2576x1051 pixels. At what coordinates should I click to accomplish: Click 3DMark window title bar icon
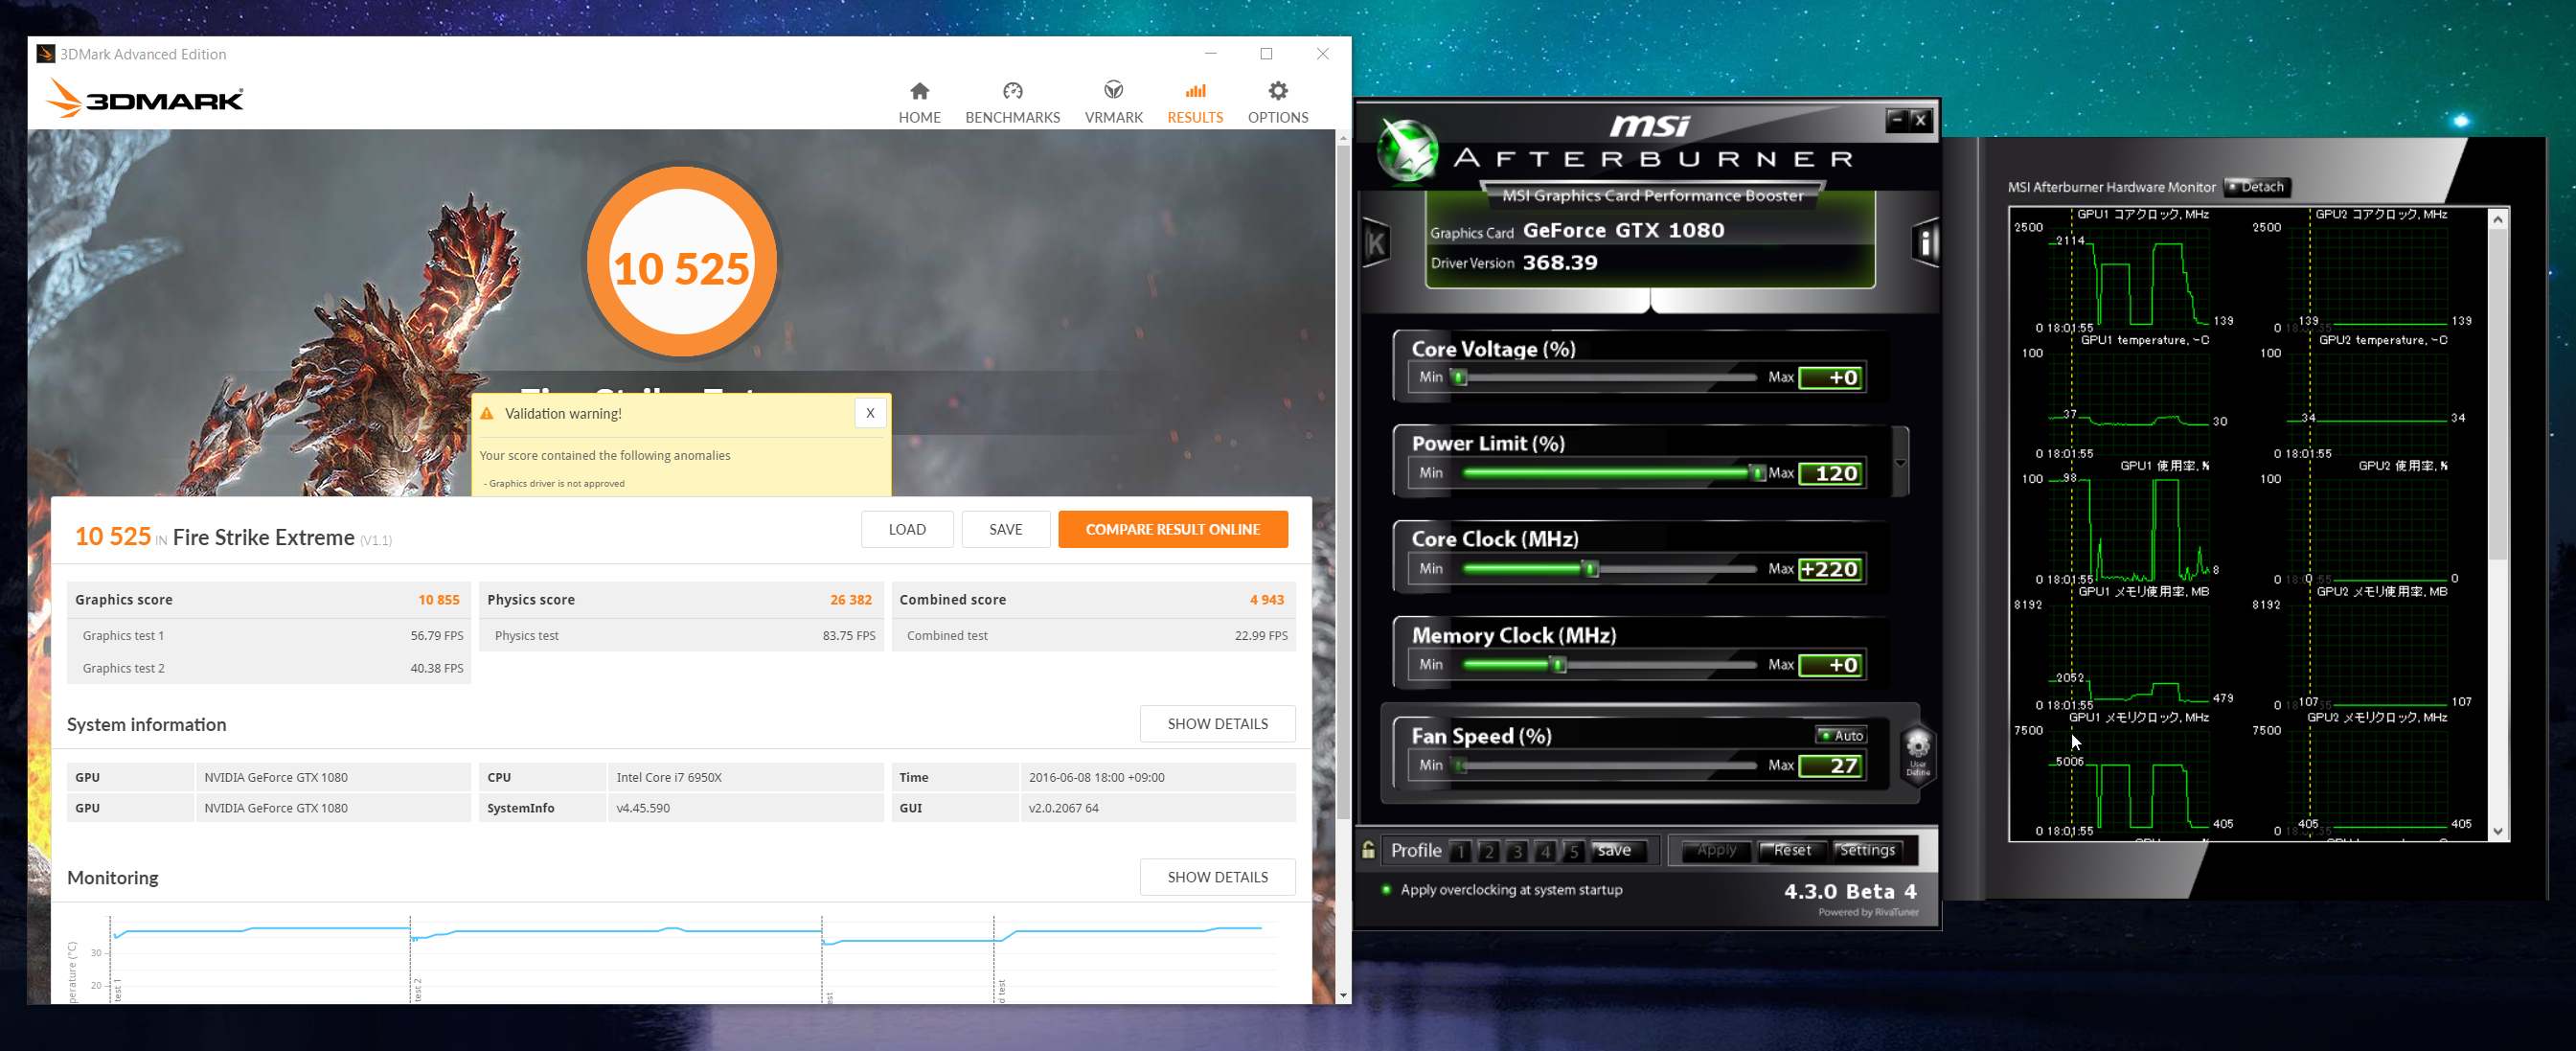click(x=45, y=54)
